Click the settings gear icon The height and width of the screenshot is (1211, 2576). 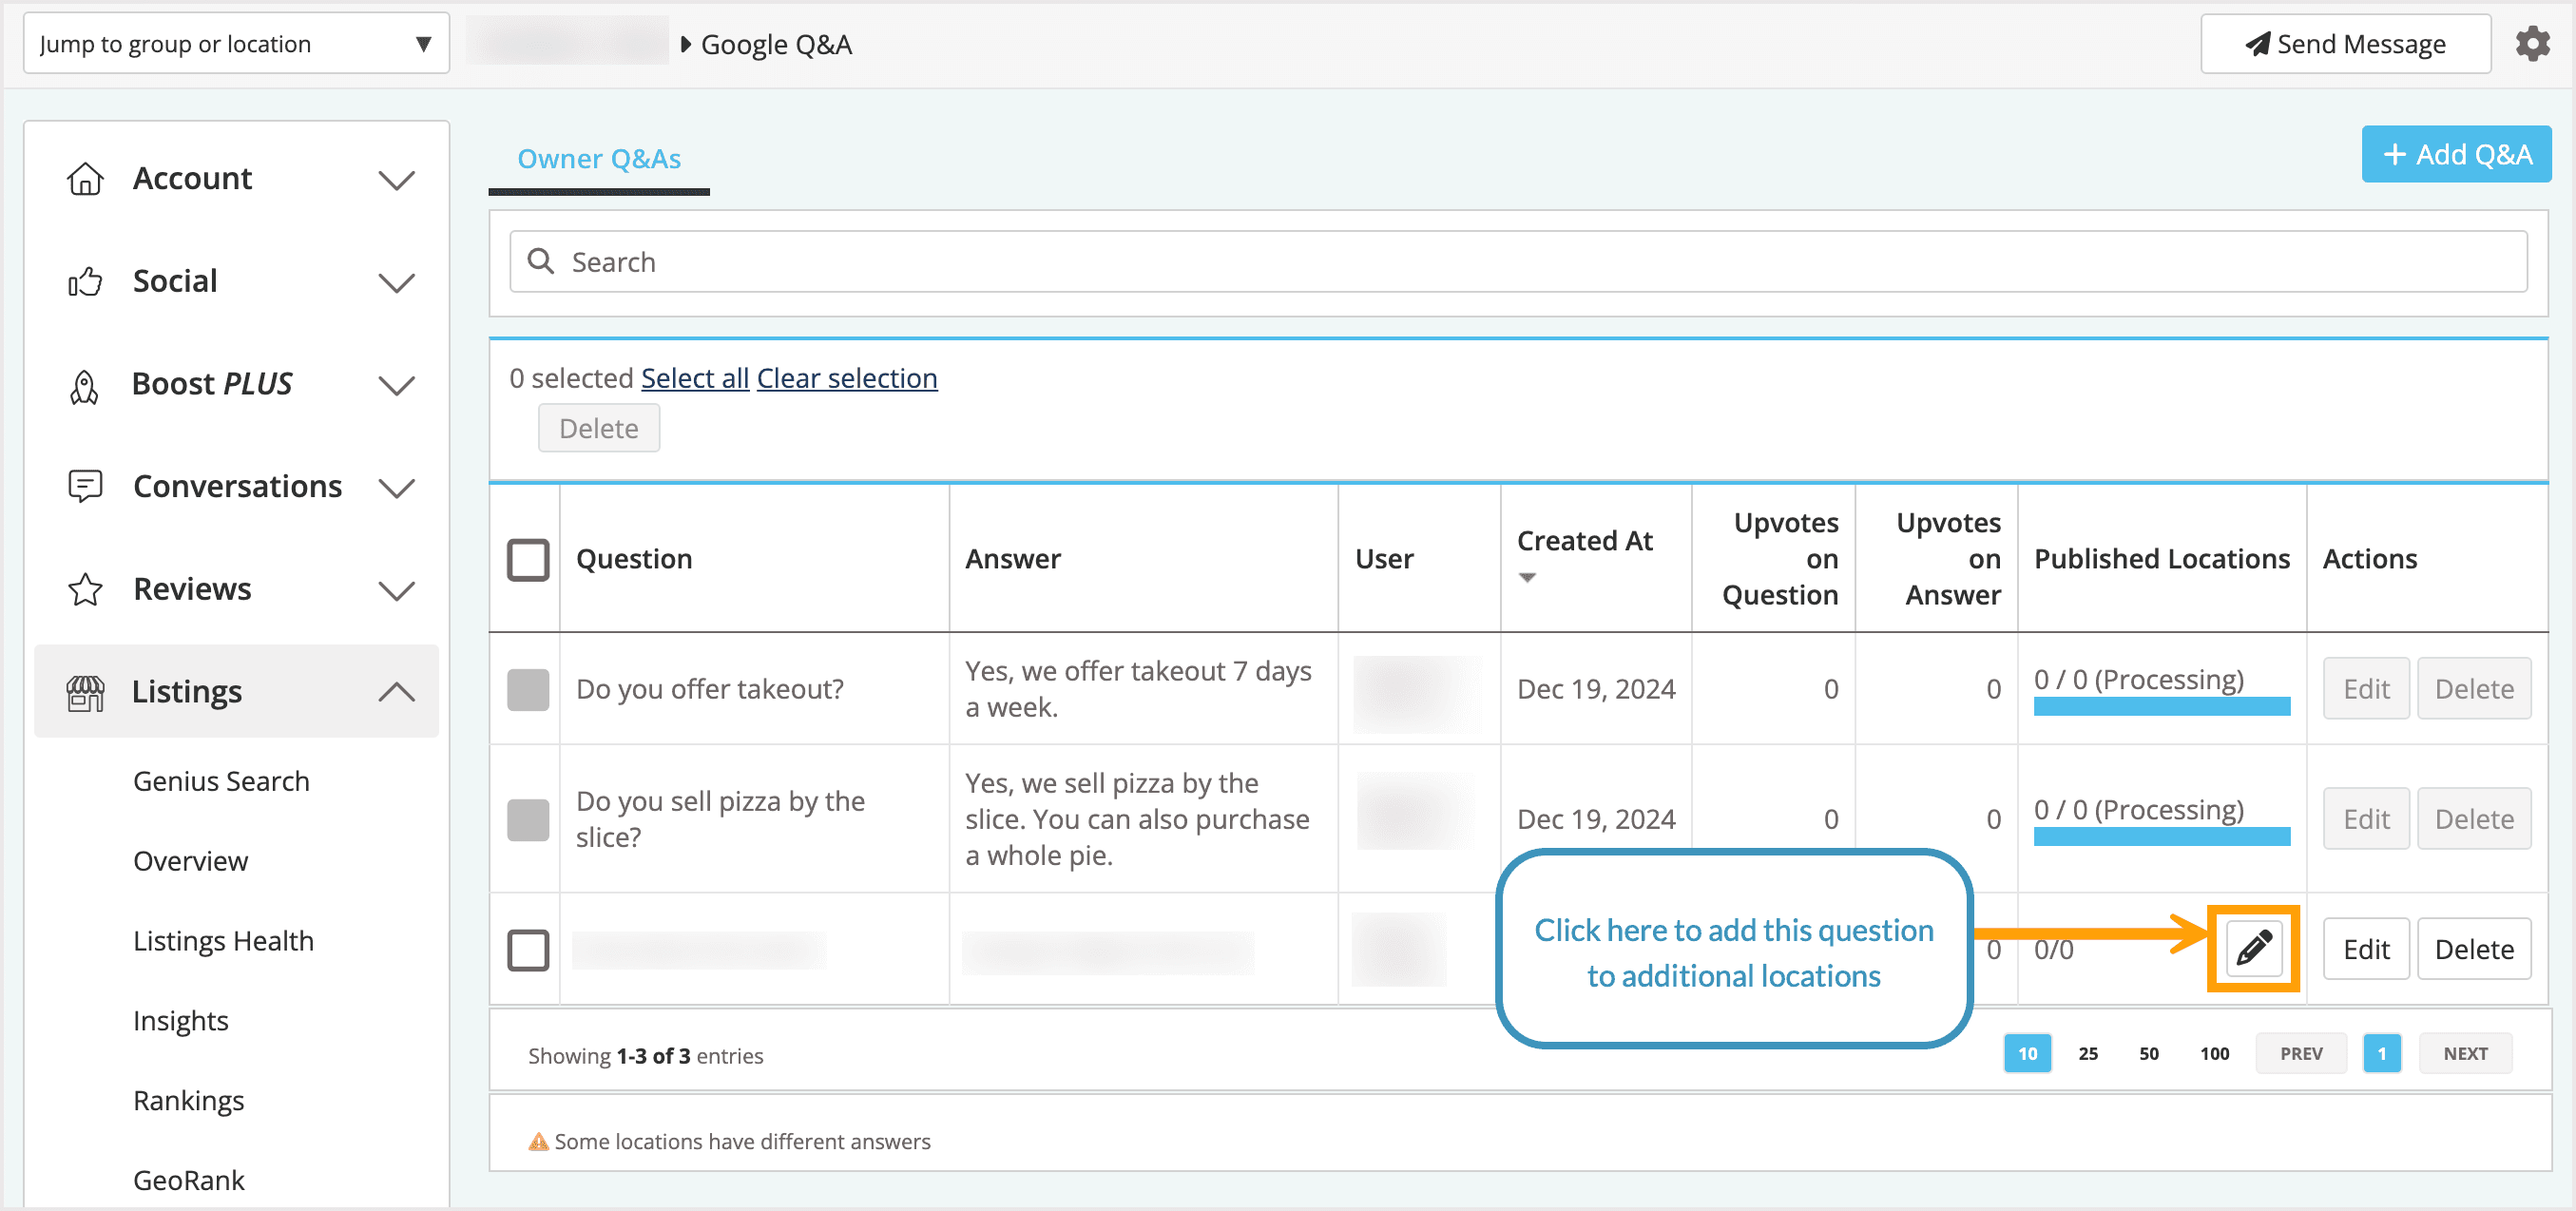click(2531, 44)
